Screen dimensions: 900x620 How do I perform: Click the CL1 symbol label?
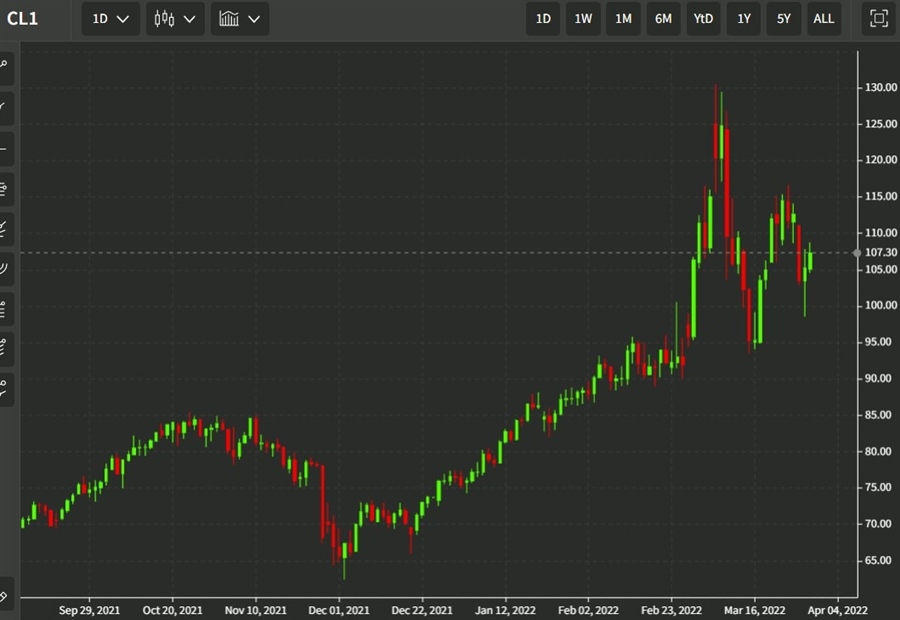22,18
